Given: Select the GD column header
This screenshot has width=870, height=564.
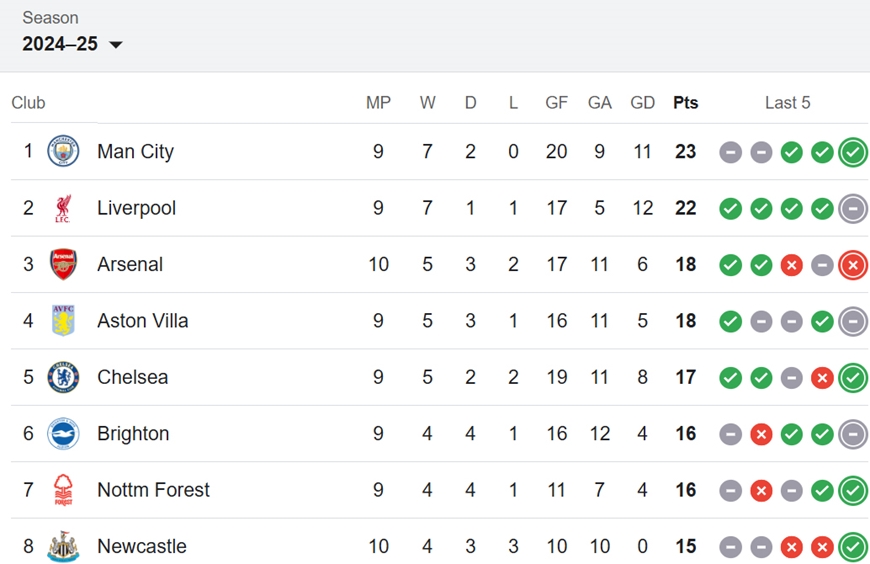Looking at the screenshot, I should click(643, 103).
